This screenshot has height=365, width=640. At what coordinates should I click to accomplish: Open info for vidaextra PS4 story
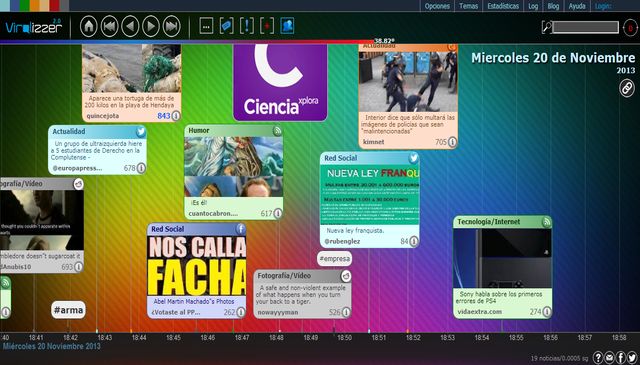click(546, 312)
